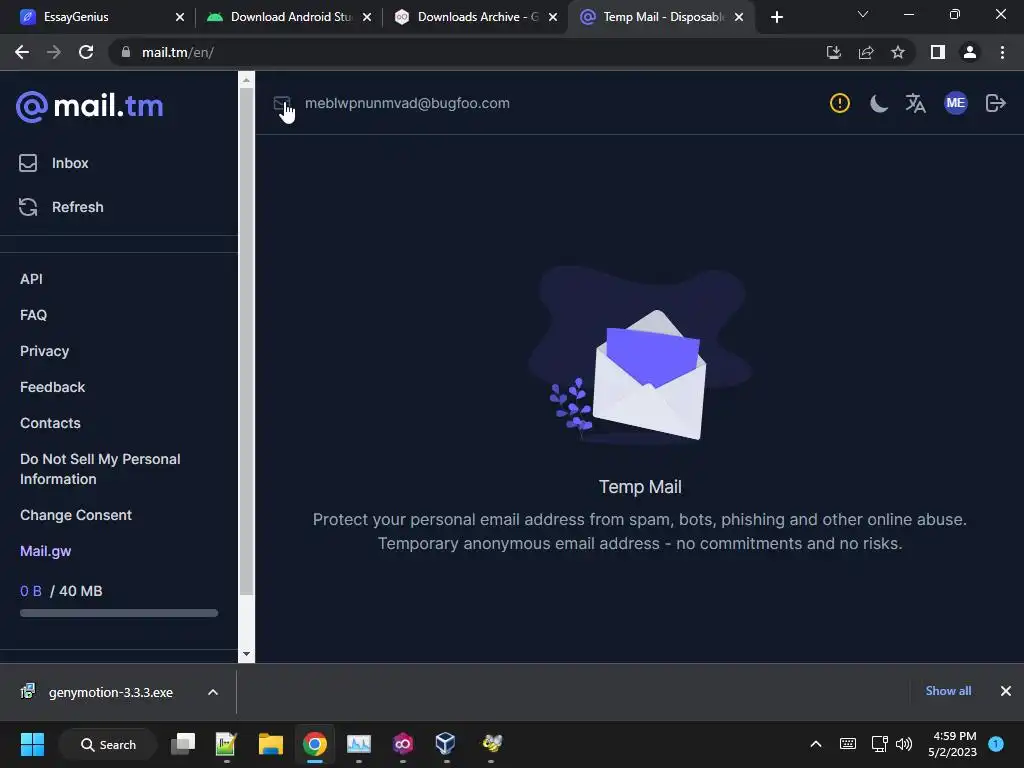This screenshot has width=1024, height=768.
Task: Click the sidebar scrollbar thumb
Action: pos(246,341)
